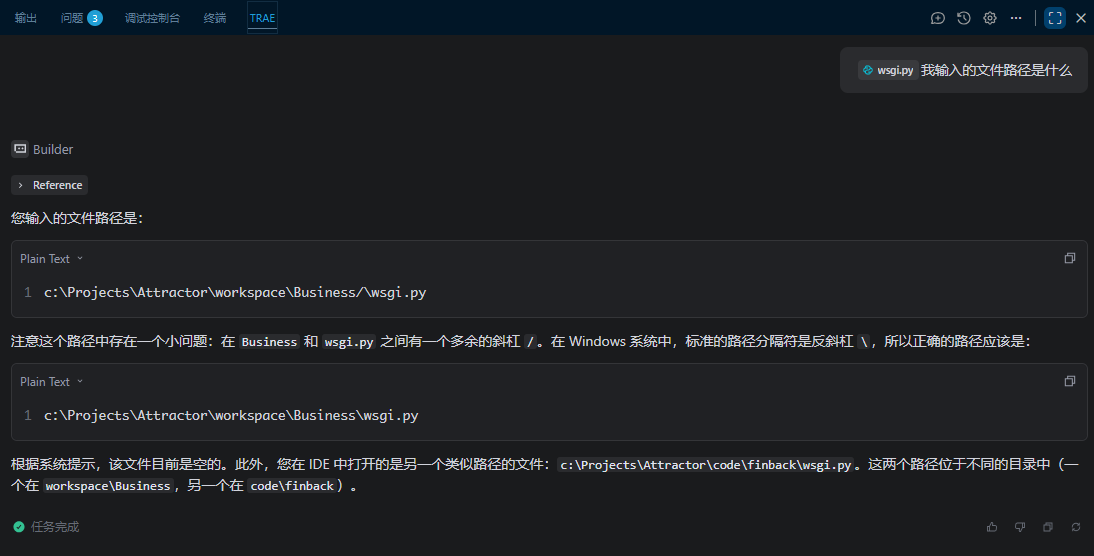The height and width of the screenshot is (556, 1094).
Task: Copy the whole response
Action: (x=1048, y=527)
